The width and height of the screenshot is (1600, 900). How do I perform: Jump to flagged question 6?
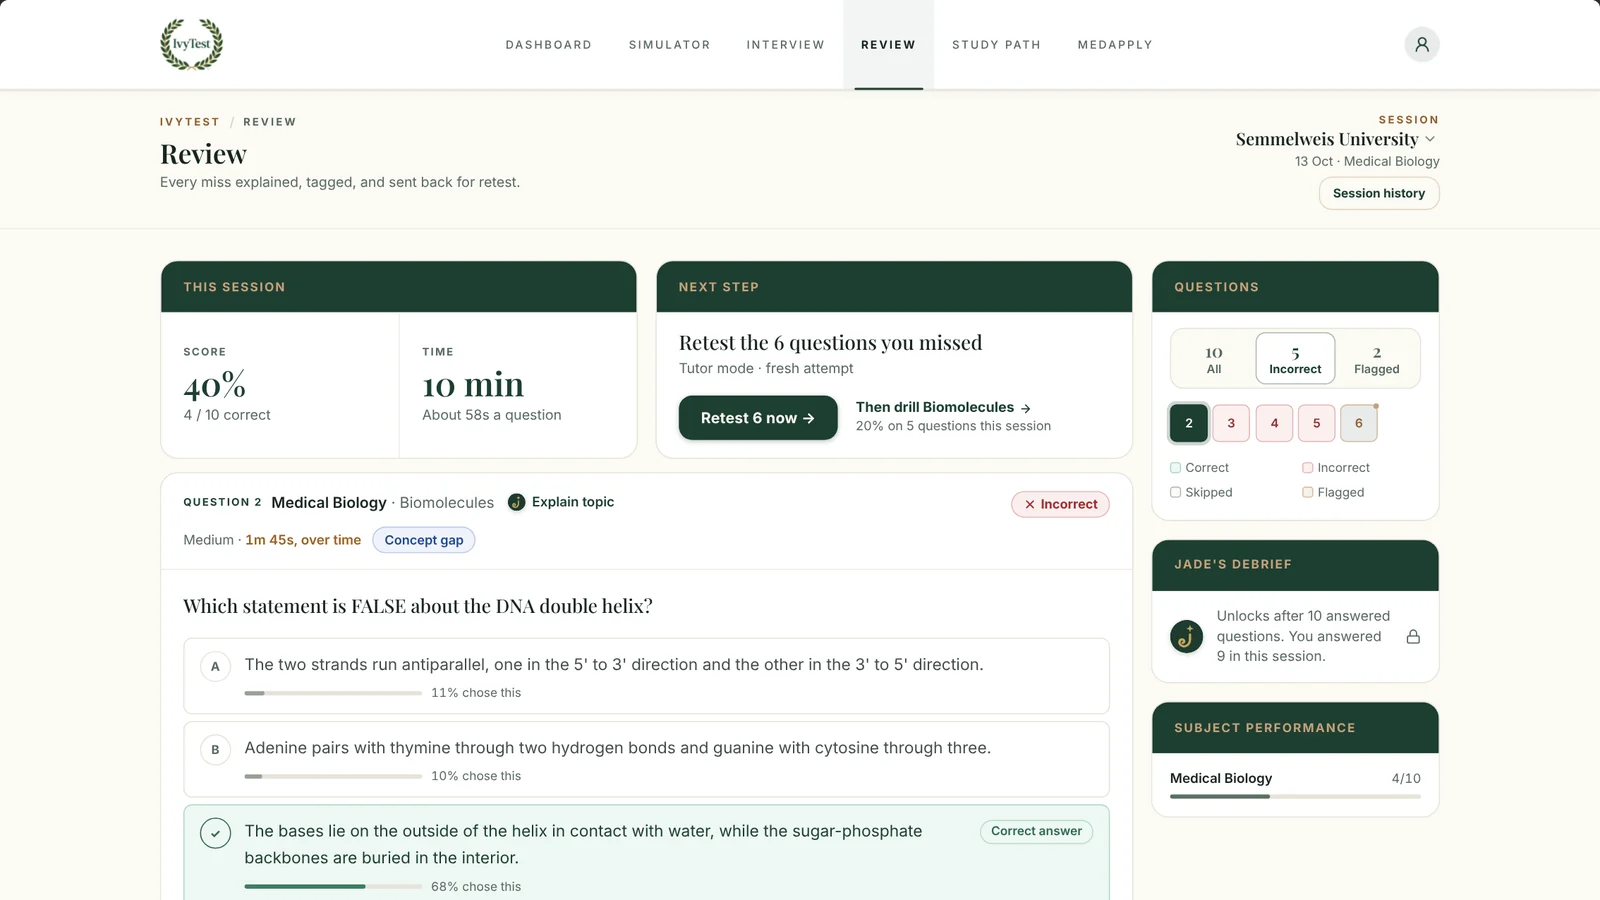pyautogui.click(x=1358, y=423)
